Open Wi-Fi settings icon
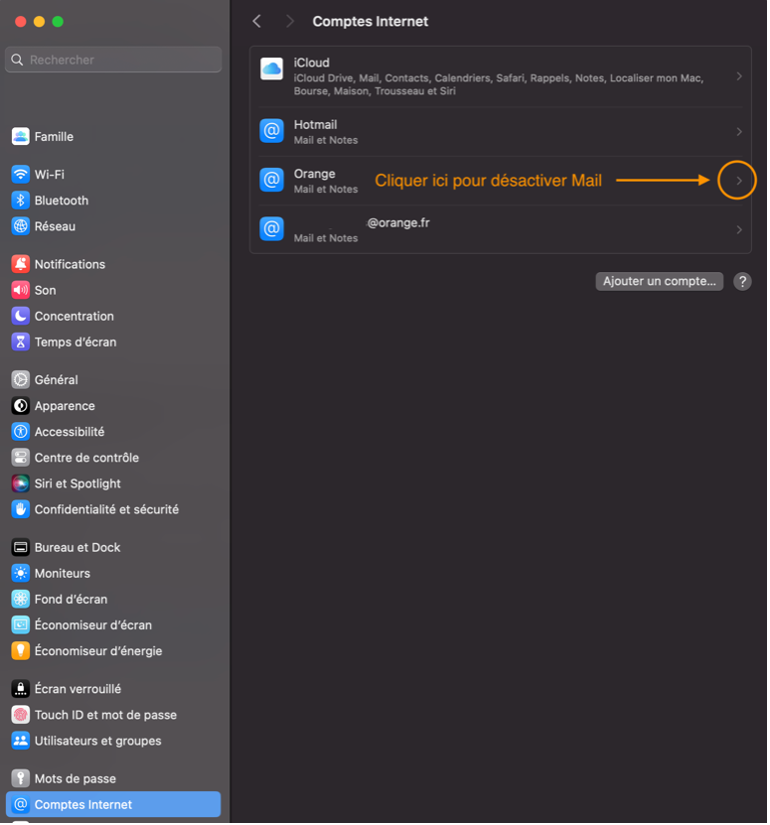 [x=21, y=175]
